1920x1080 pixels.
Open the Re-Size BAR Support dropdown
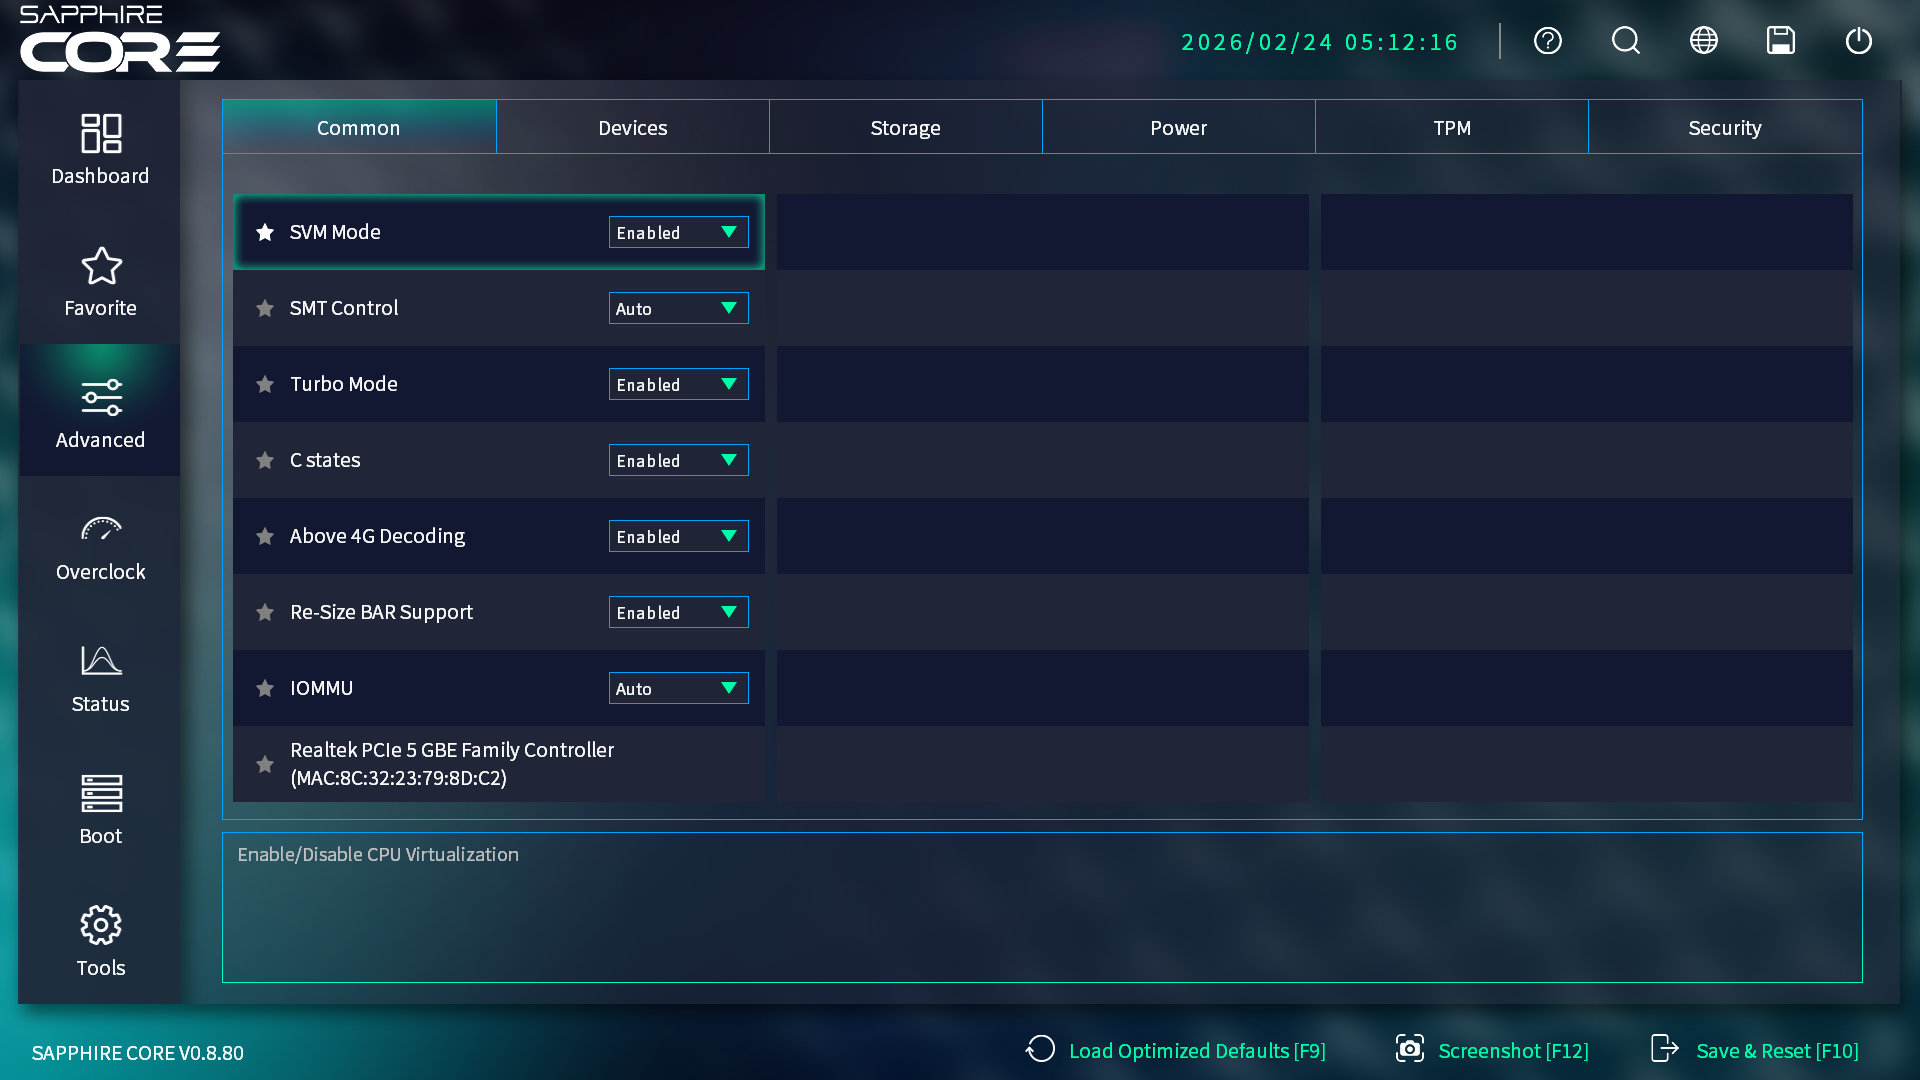pyautogui.click(x=678, y=612)
